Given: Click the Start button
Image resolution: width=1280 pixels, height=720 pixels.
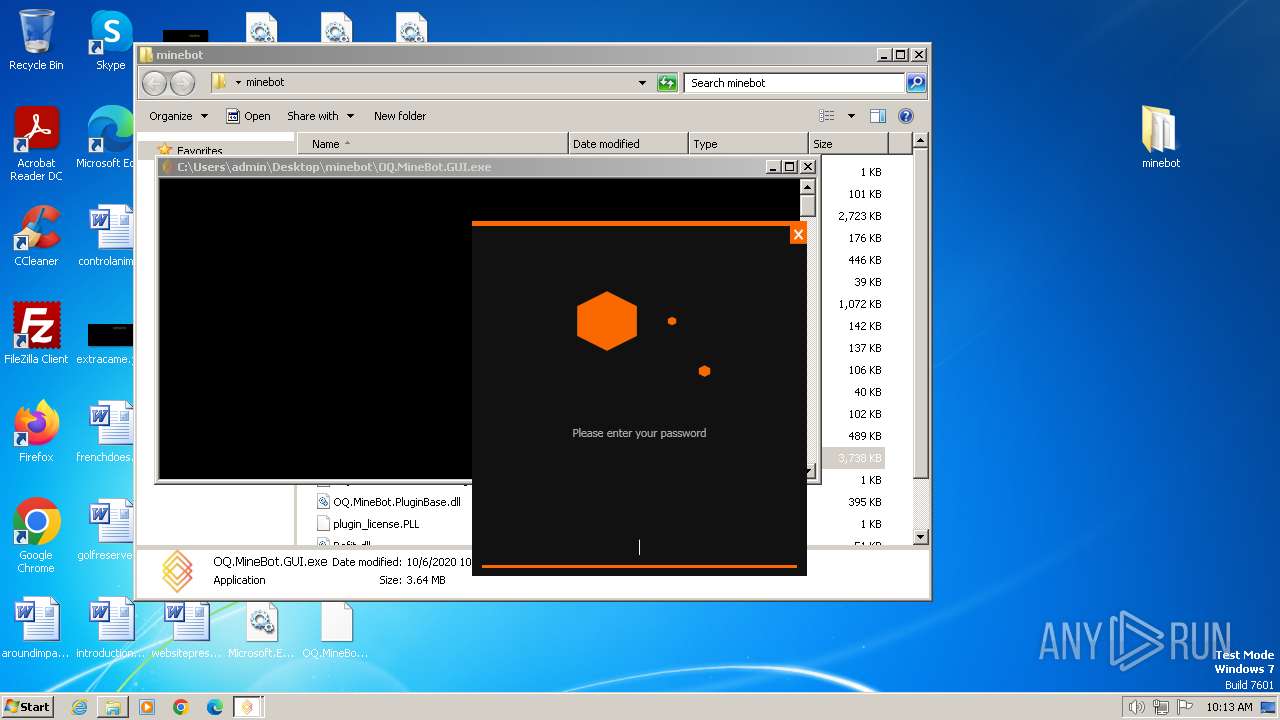Looking at the screenshot, I should tap(28, 706).
